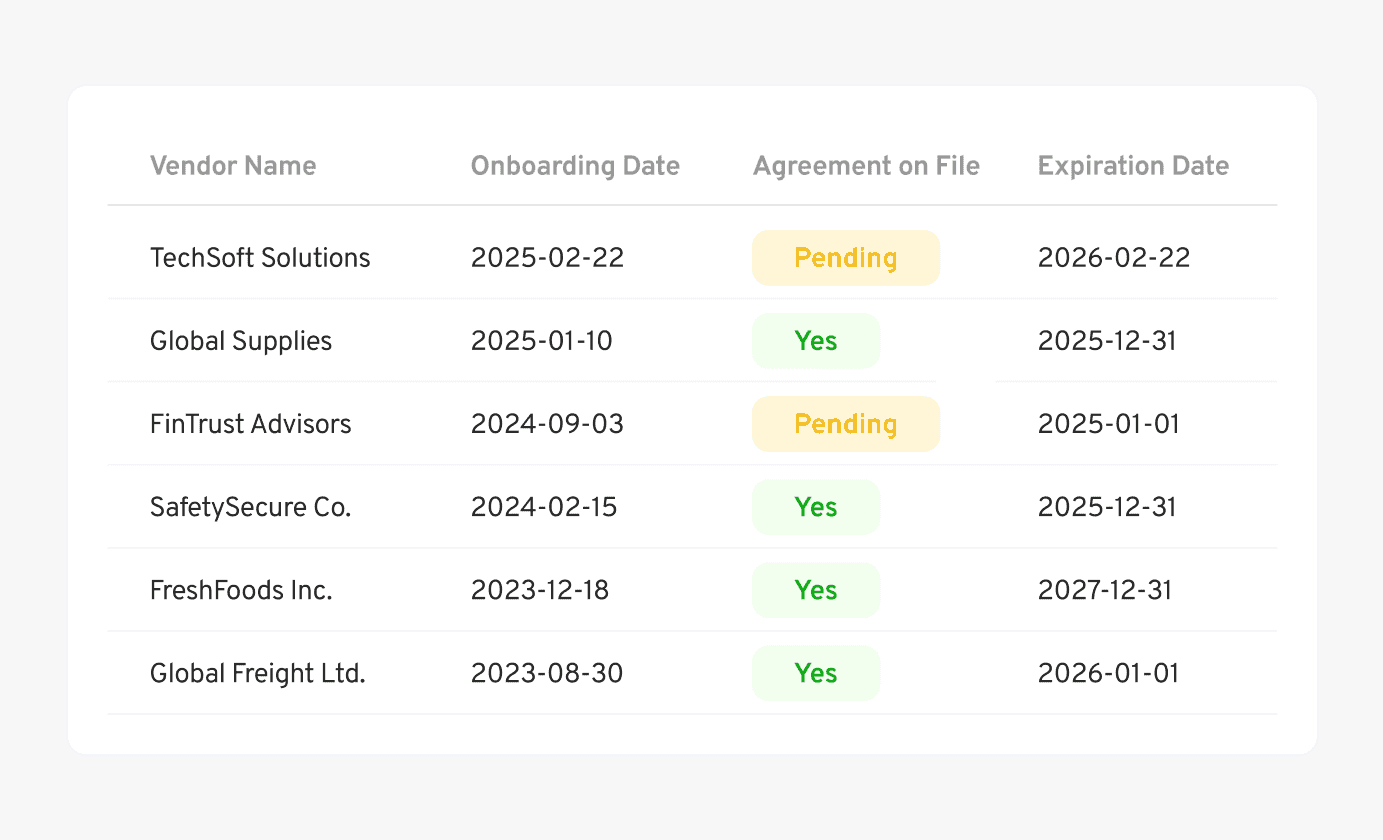Screen dimensions: 1383x840
Task: Select the 2025-02-22 onboarding date cell
Action: click(547, 258)
